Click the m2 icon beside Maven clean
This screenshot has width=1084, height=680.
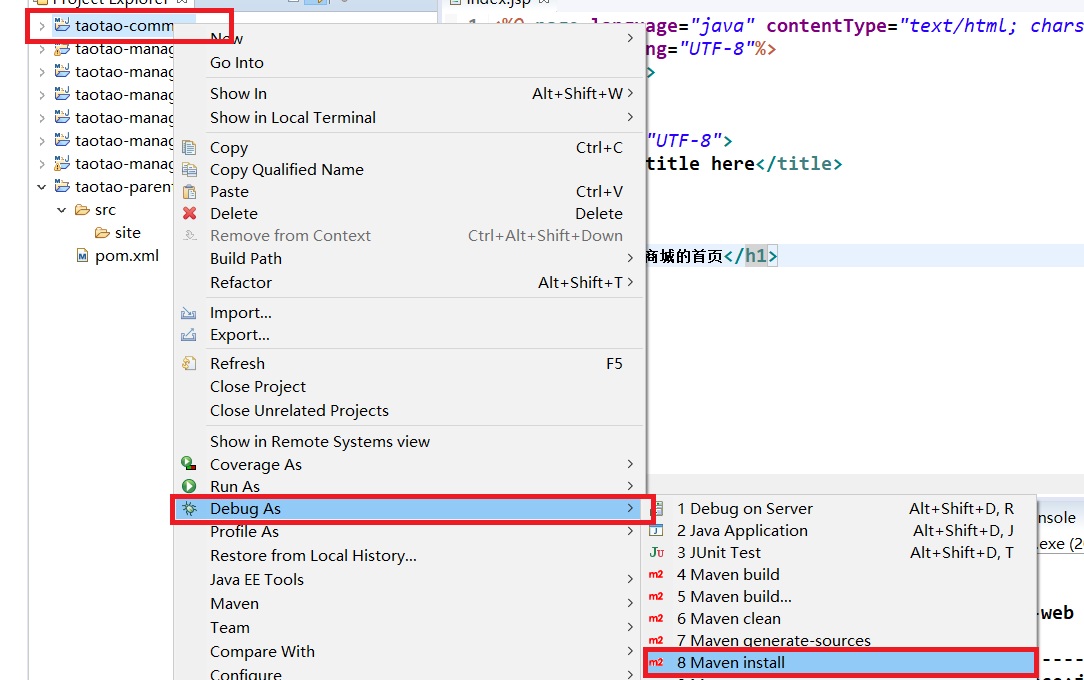coord(656,618)
